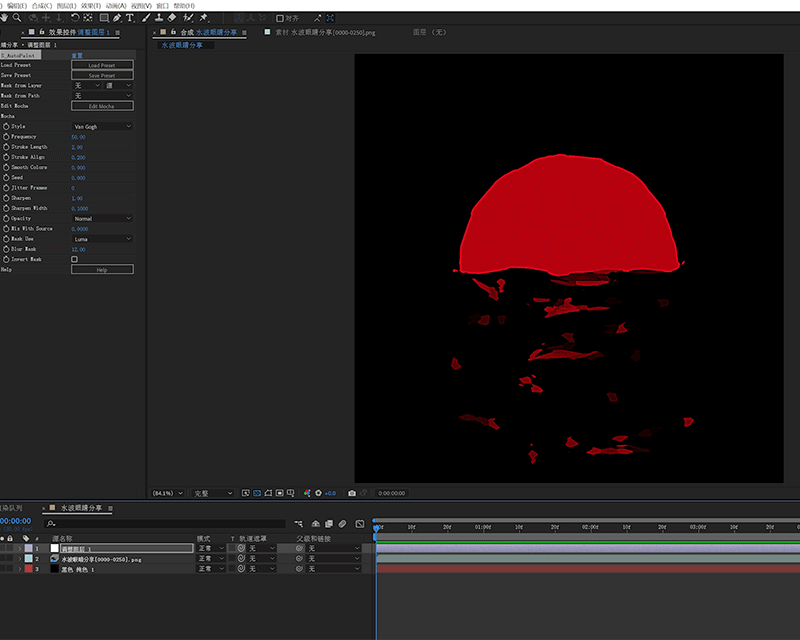Open the composition mini-flowchart icon in timeline
The width and height of the screenshot is (800, 640).
pos(299,524)
